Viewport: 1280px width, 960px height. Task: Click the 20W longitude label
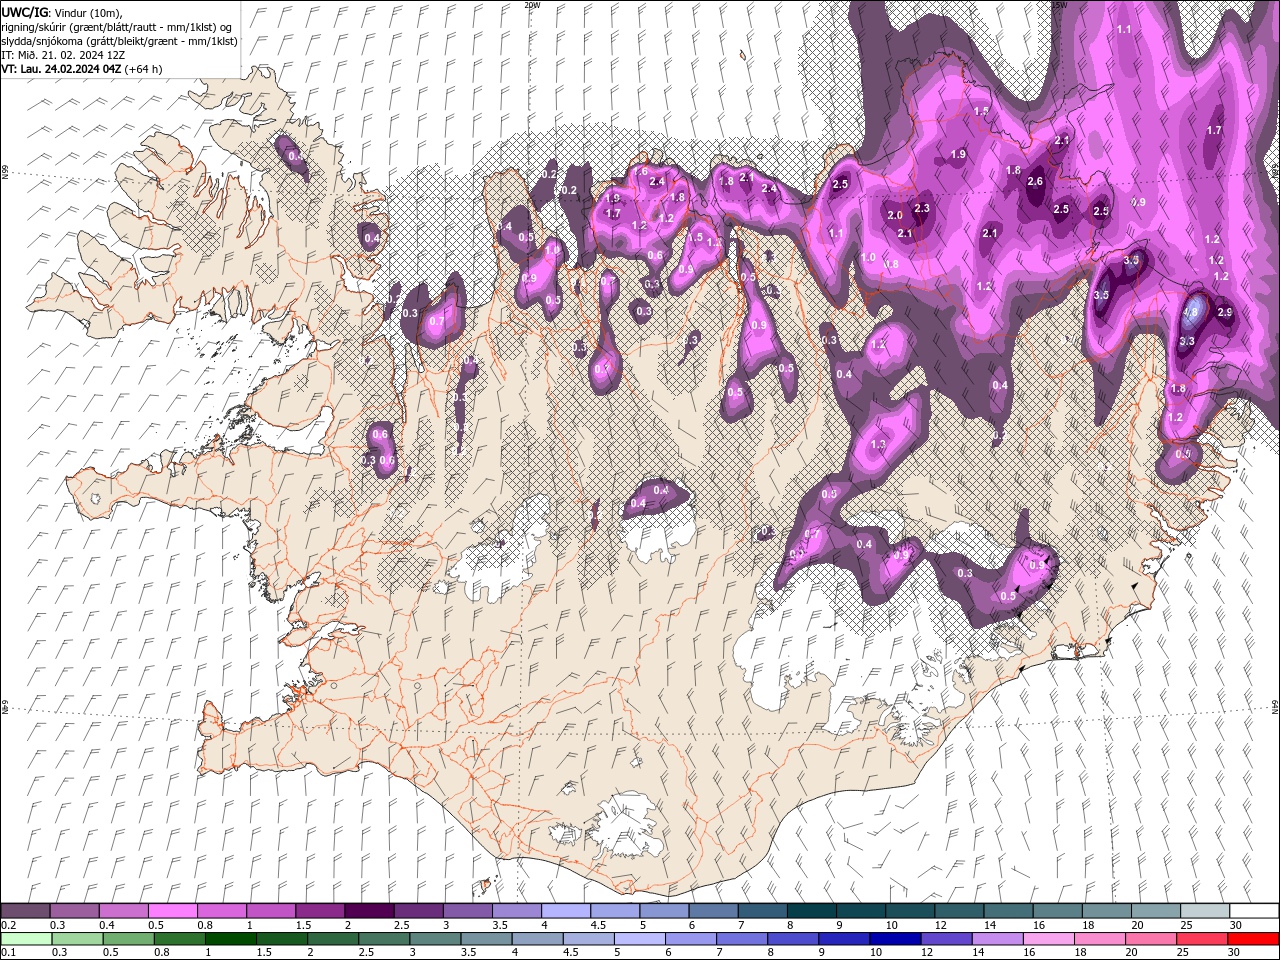coord(532,5)
